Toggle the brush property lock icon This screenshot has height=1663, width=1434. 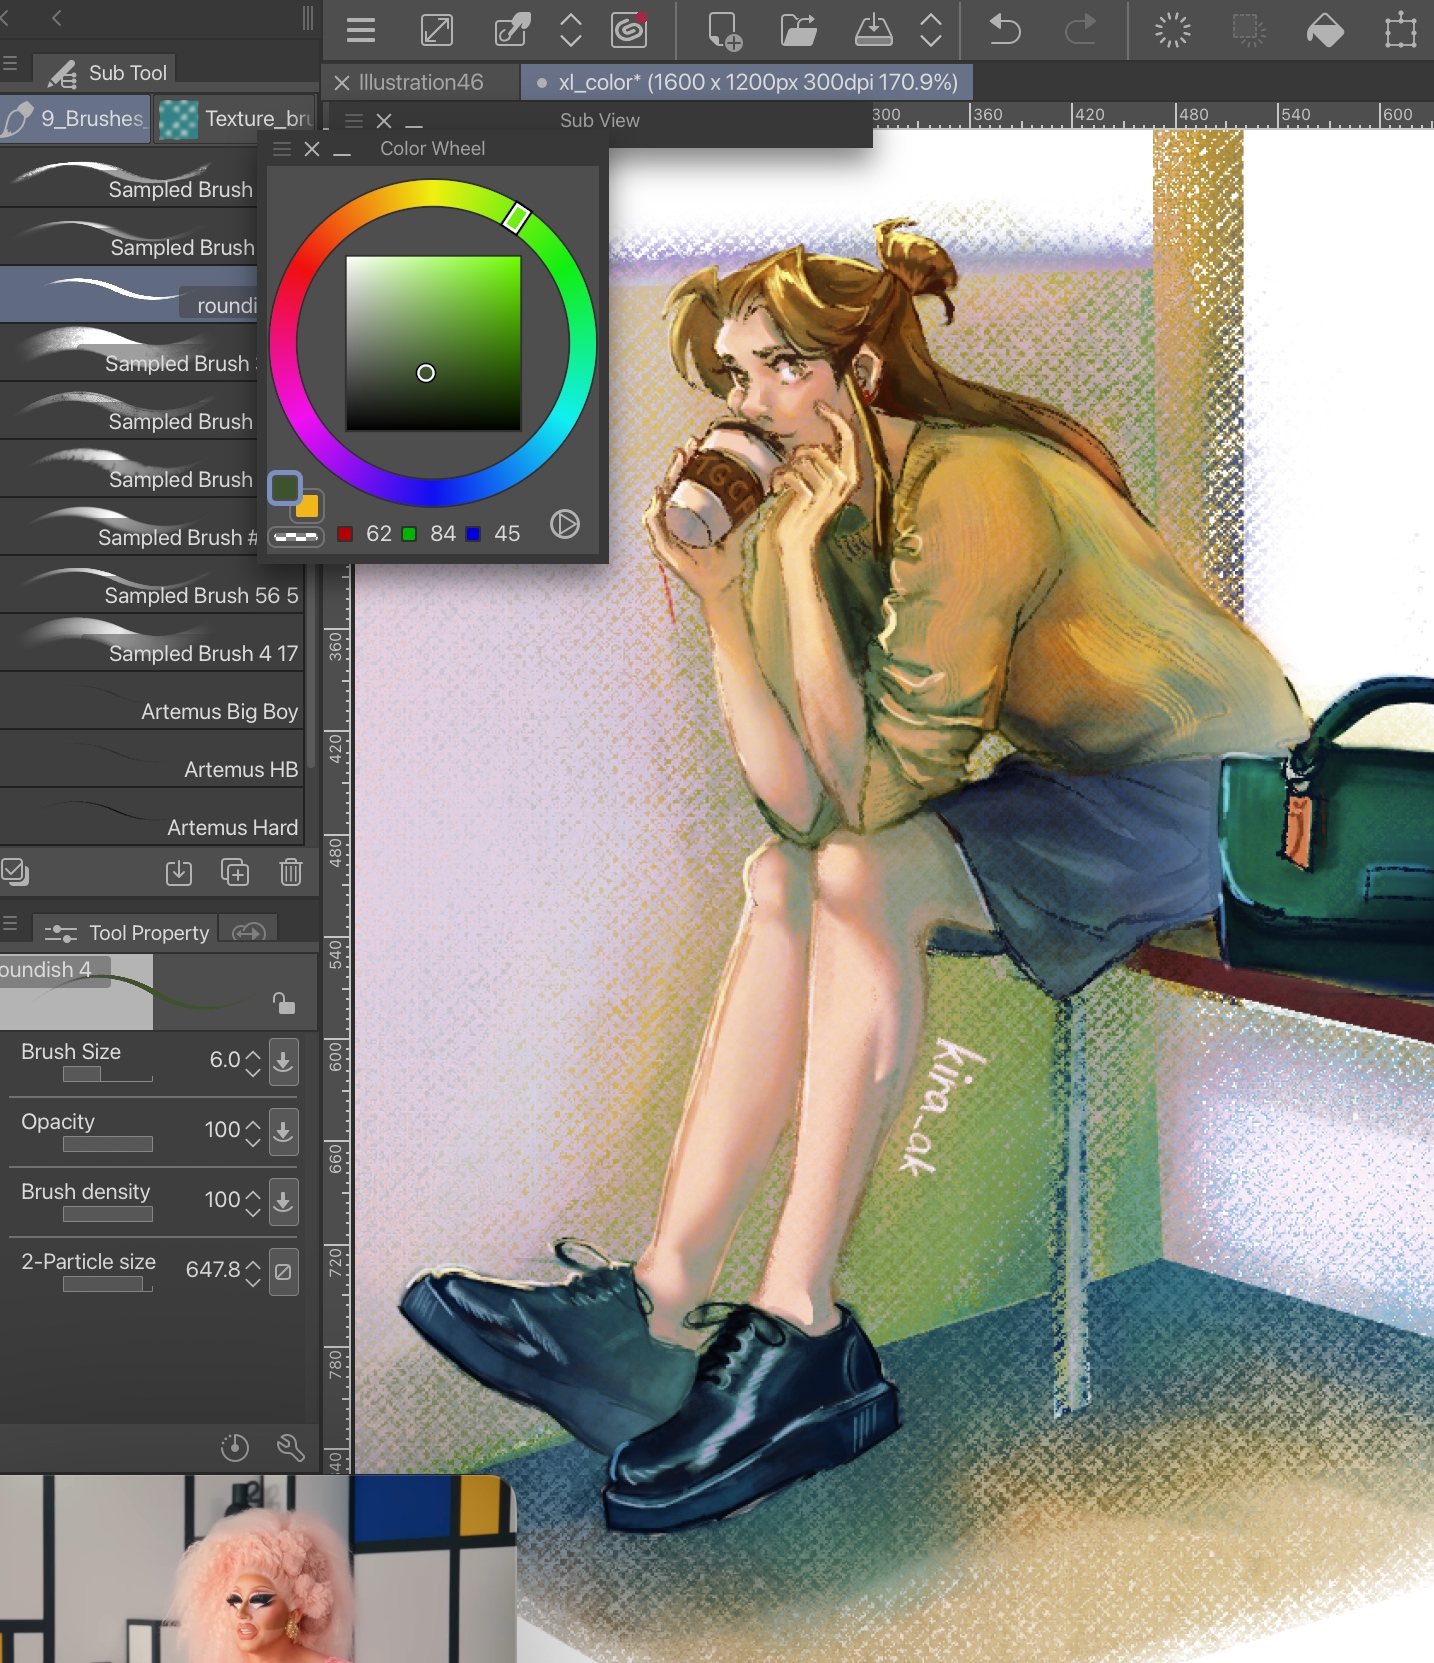coord(284,1003)
